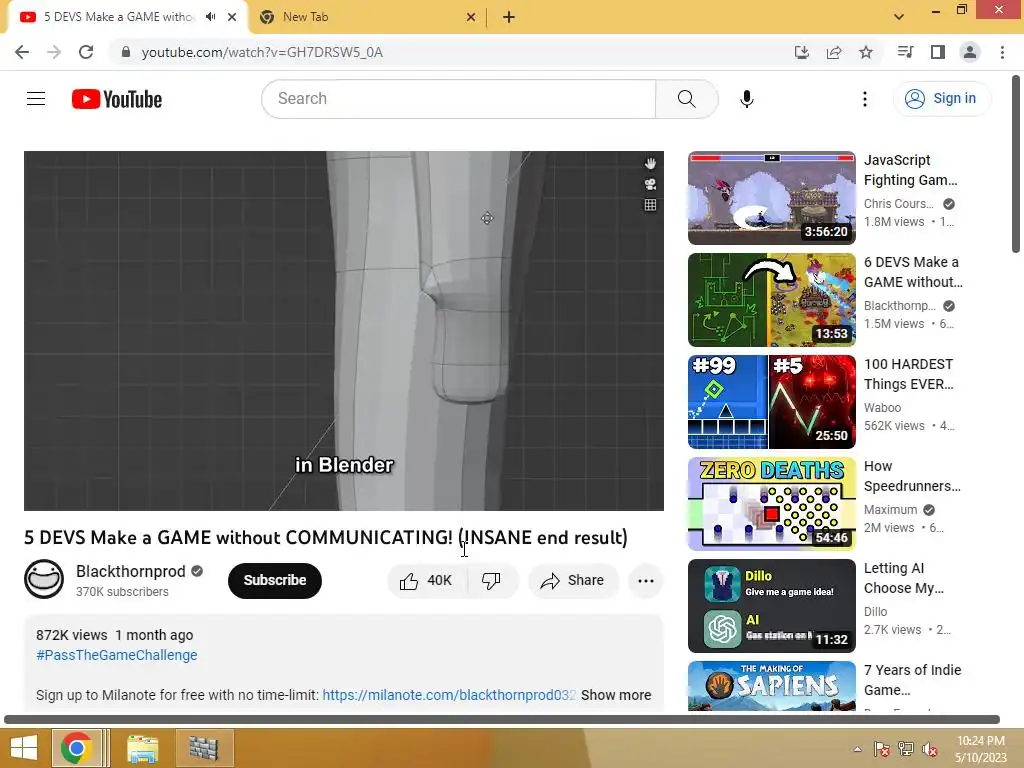Click the magnifier search button
Viewport: 1024px width, 768px height.
point(686,99)
